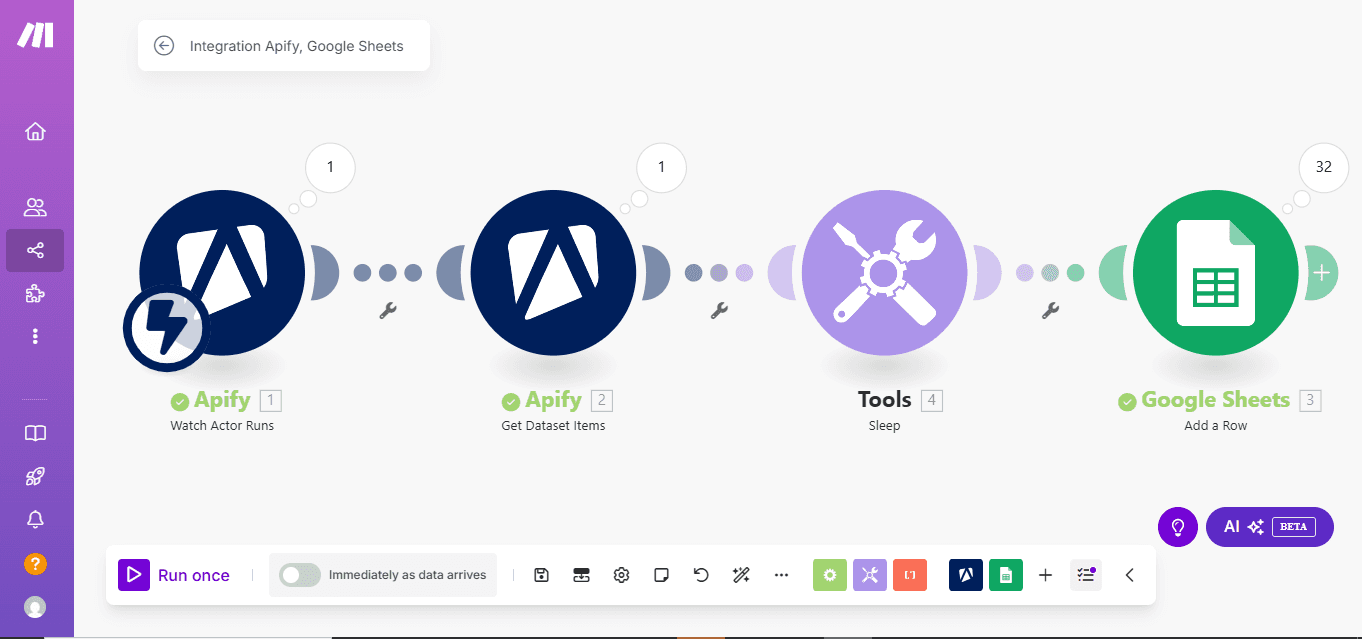
Task: Click the Tools module title
Action: click(x=885, y=400)
